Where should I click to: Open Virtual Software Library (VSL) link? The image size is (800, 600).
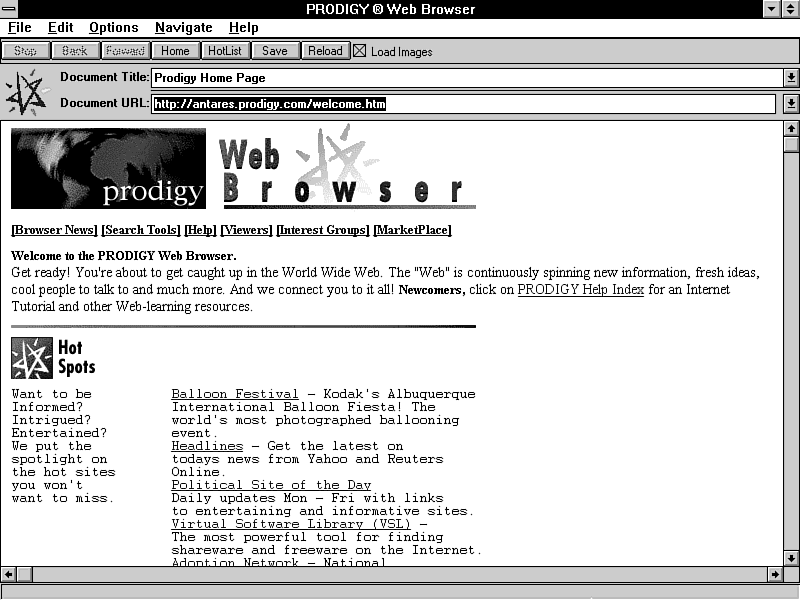coord(291,524)
